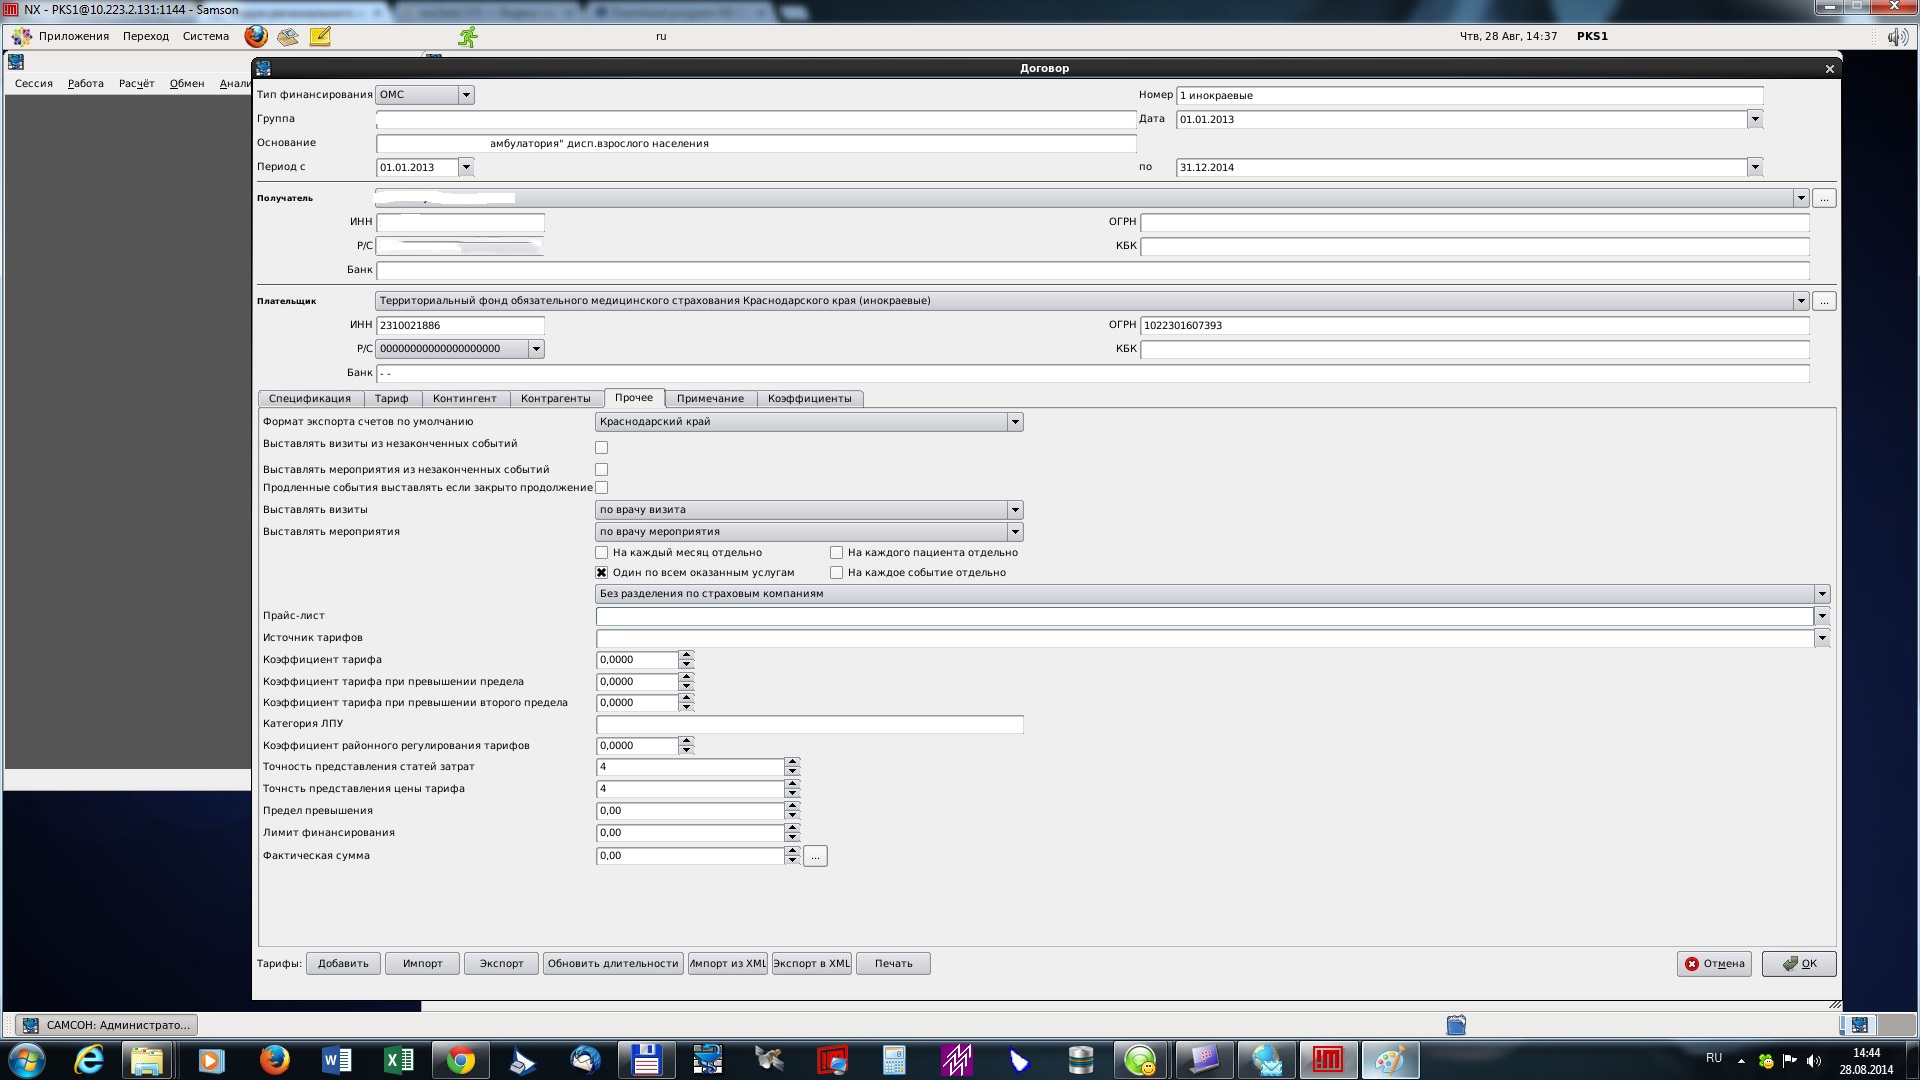
Task: Open the calculator icon in the taskbar
Action: pyautogui.click(x=894, y=1059)
